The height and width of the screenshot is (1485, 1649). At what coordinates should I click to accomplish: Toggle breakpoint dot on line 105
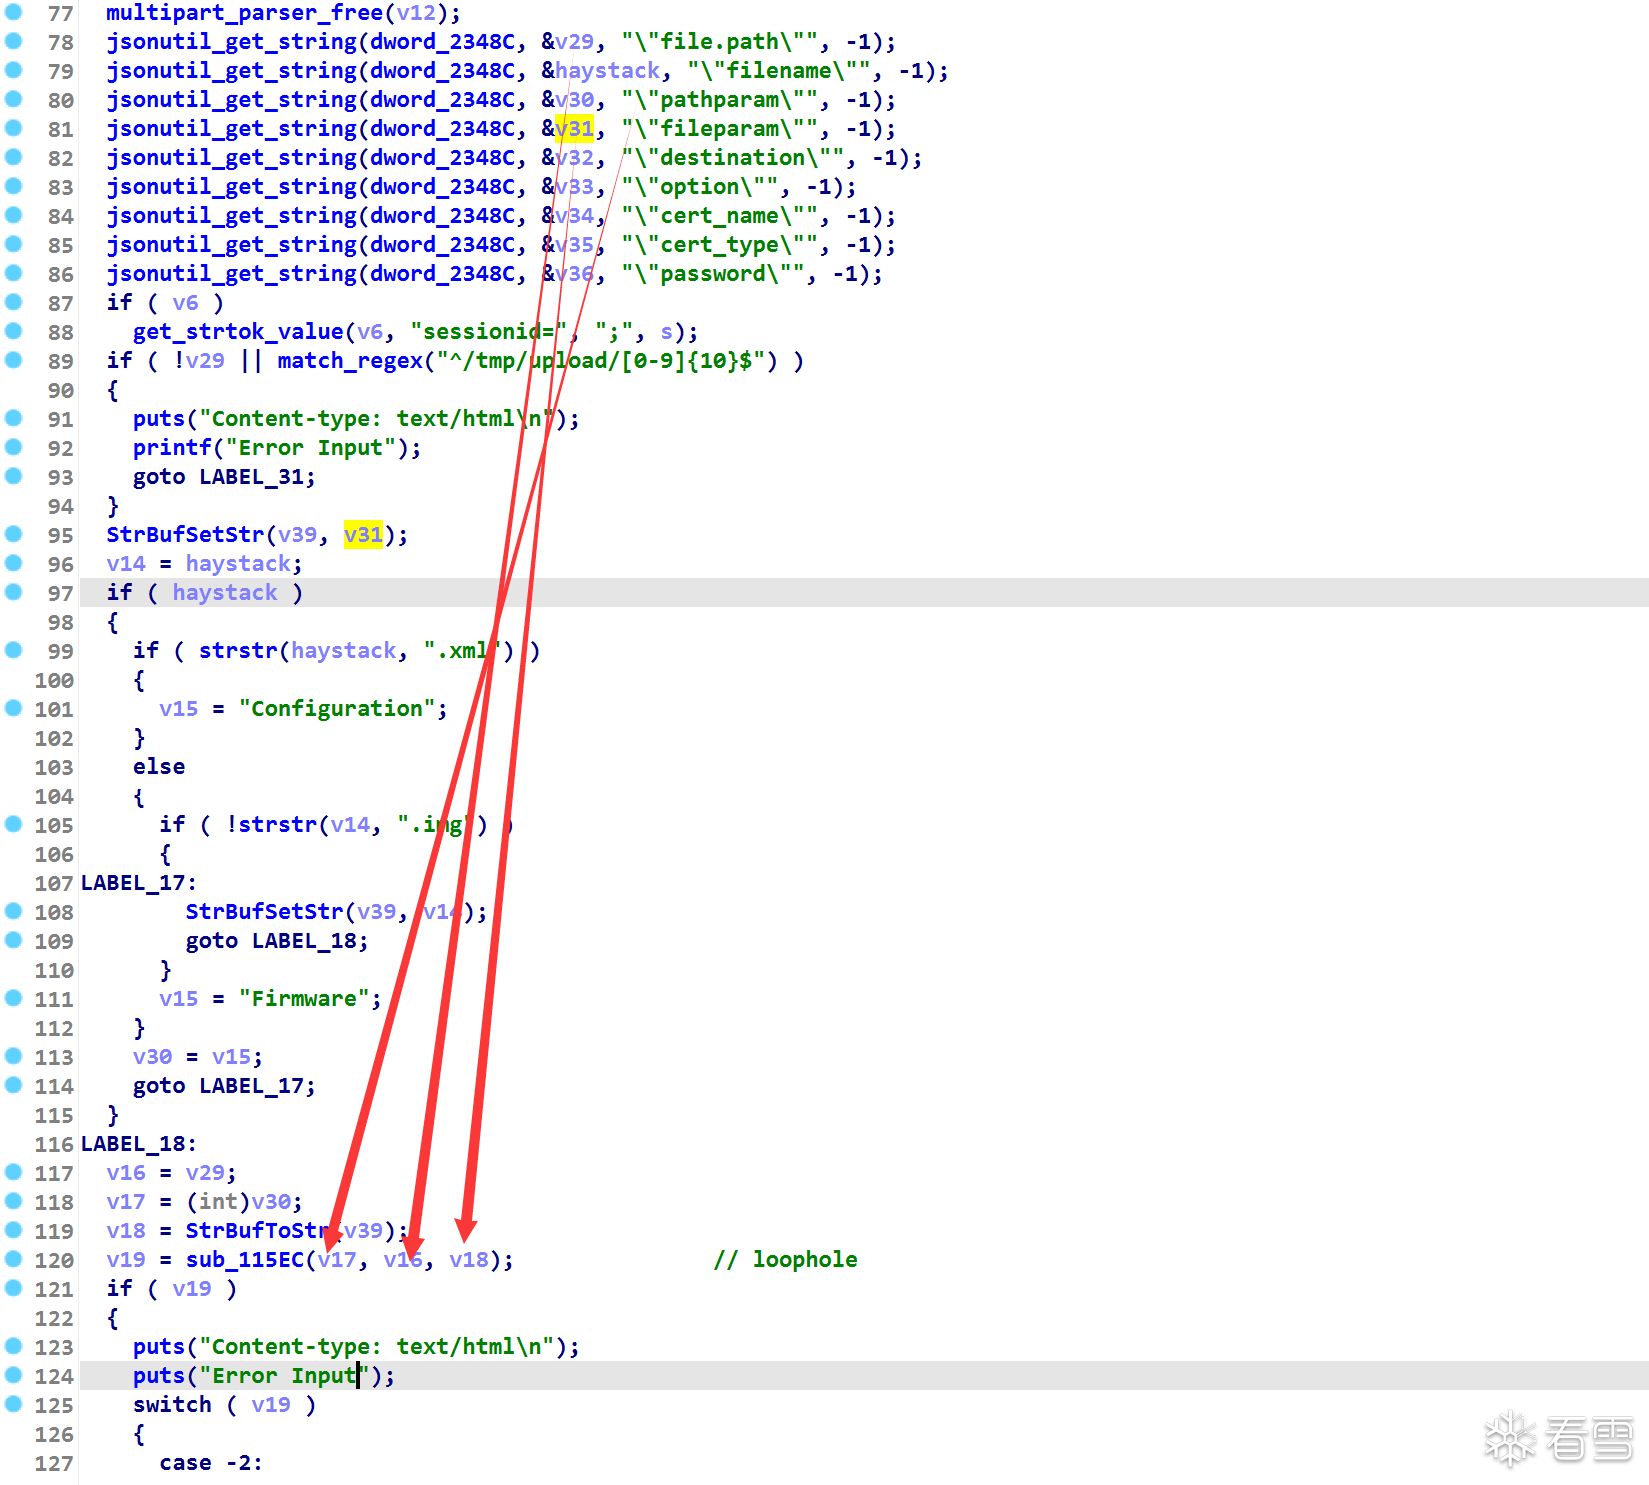pyautogui.click(x=13, y=824)
